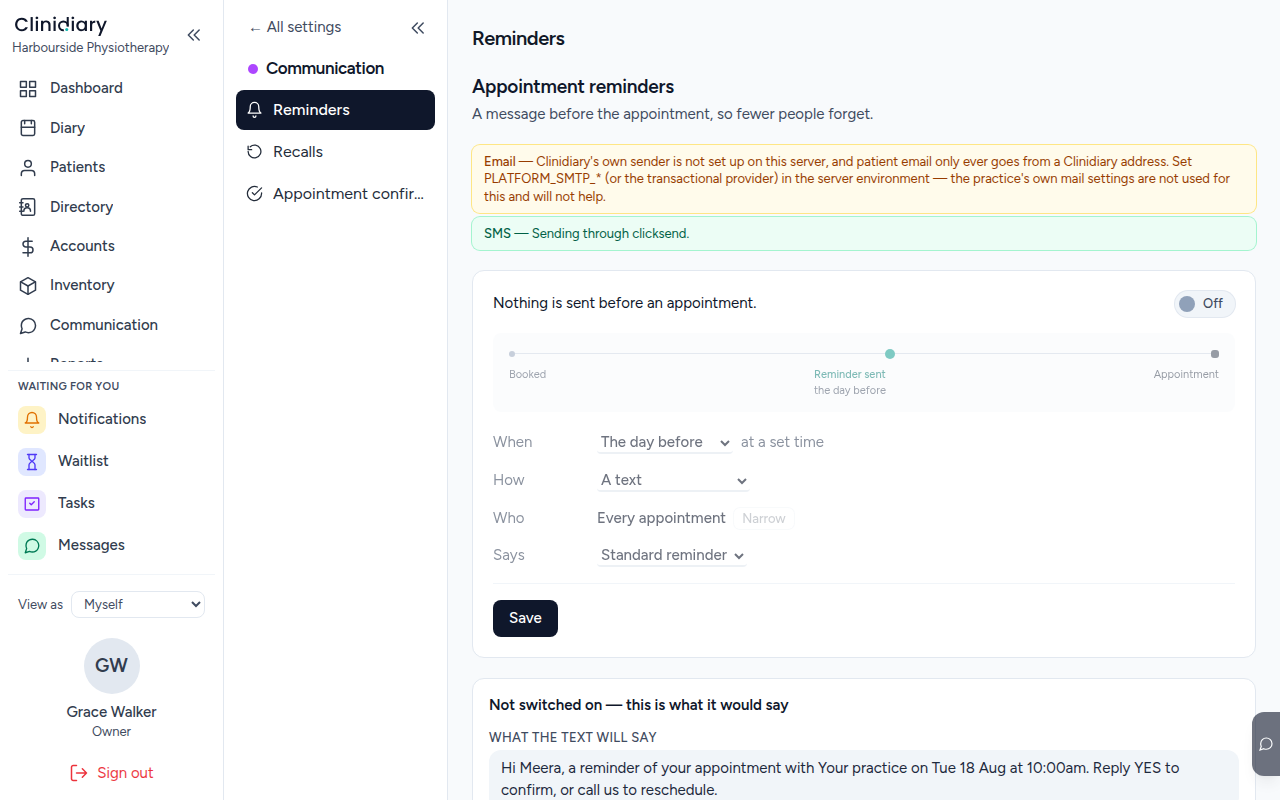Collapse the settings panel with the chevrons
This screenshot has width=1280, height=800.
click(418, 28)
